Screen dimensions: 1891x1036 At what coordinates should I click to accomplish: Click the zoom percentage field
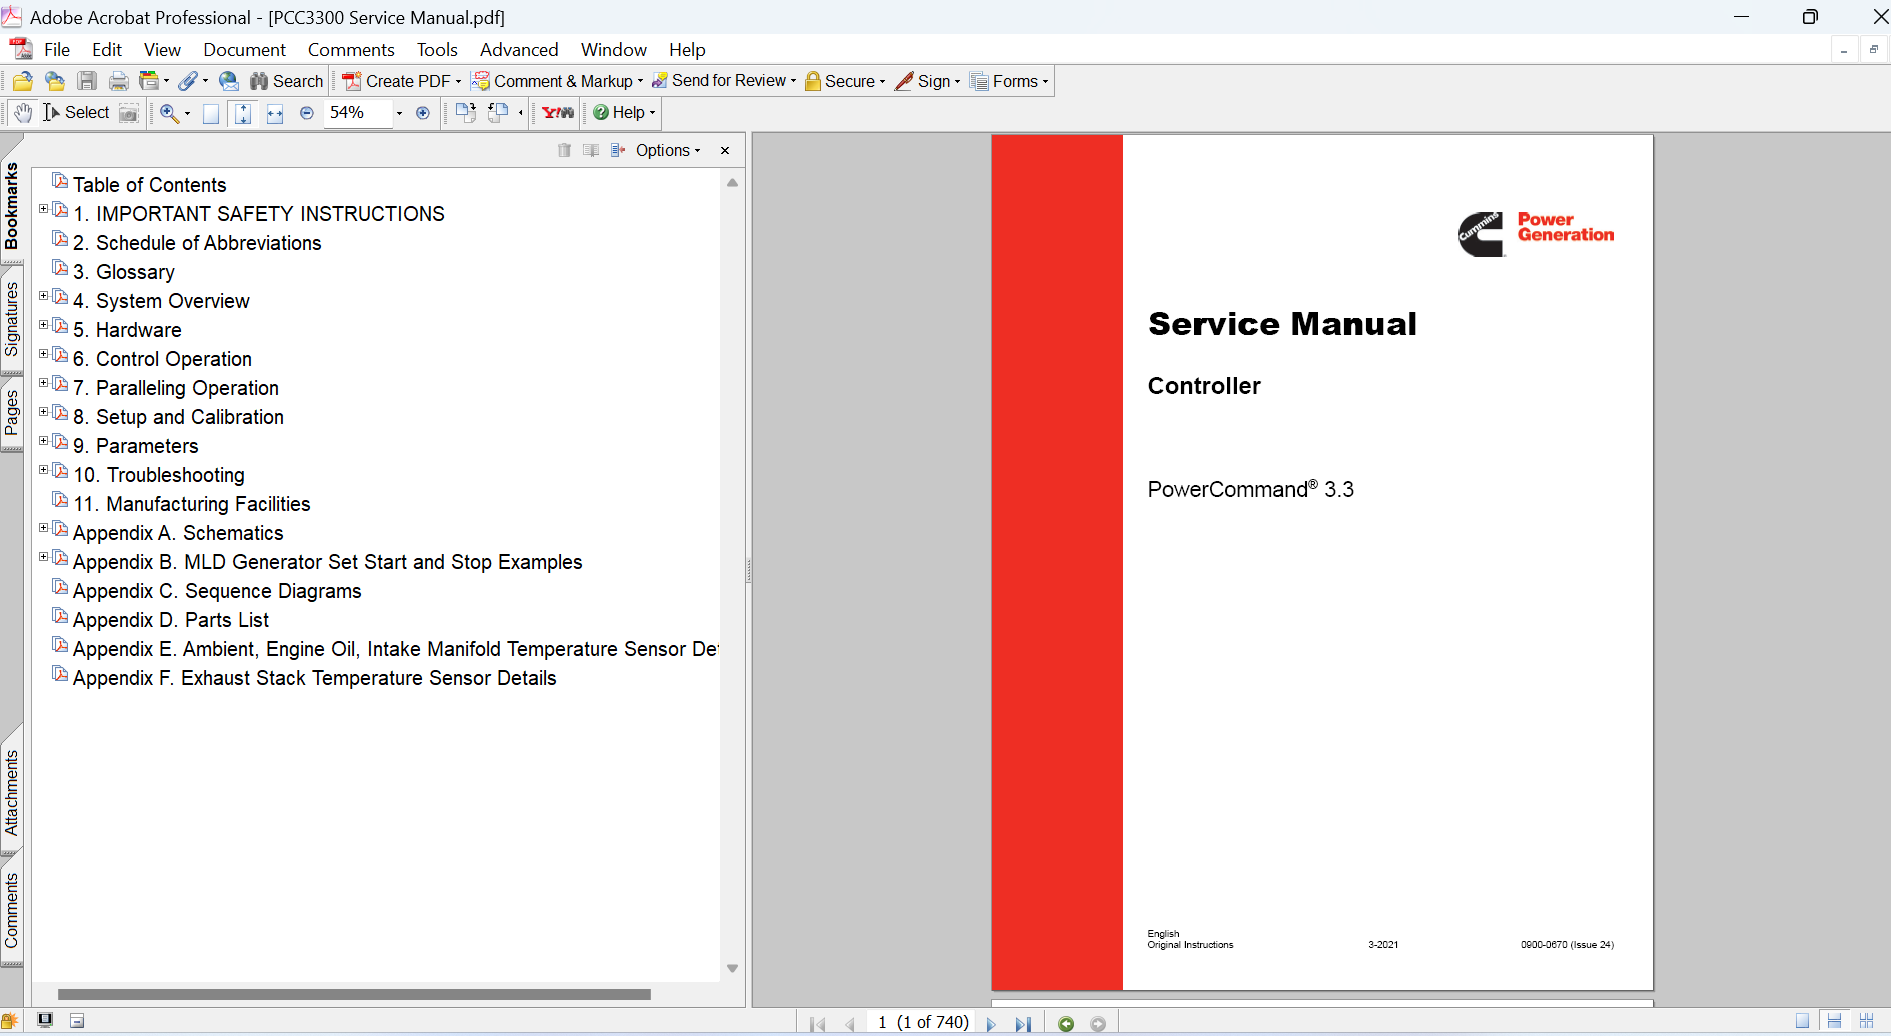pyautogui.click(x=359, y=113)
